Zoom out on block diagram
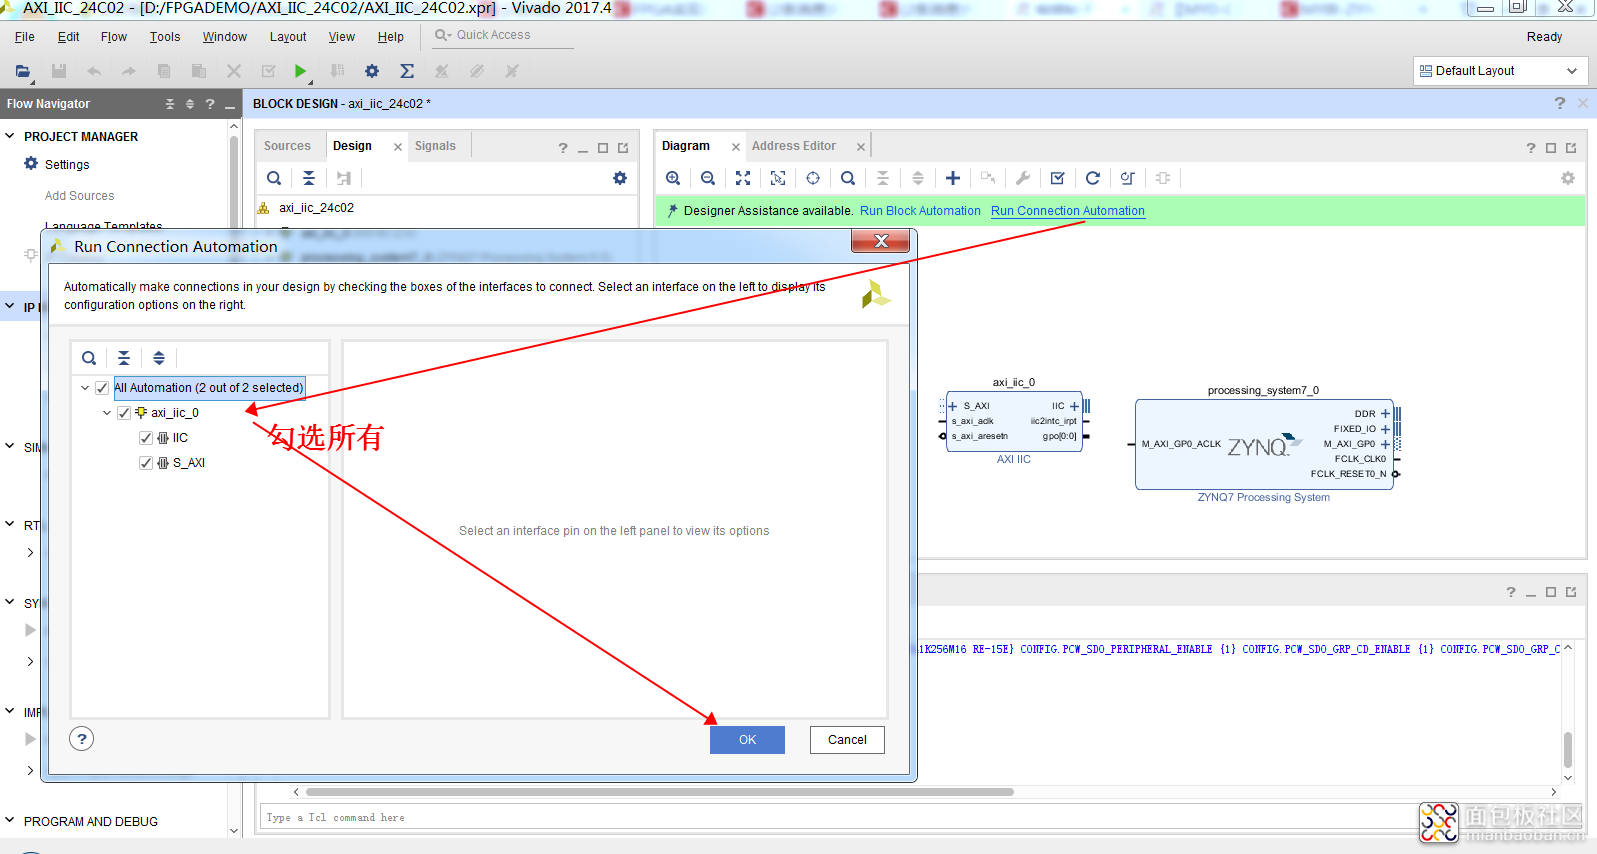1597x854 pixels. 708,178
